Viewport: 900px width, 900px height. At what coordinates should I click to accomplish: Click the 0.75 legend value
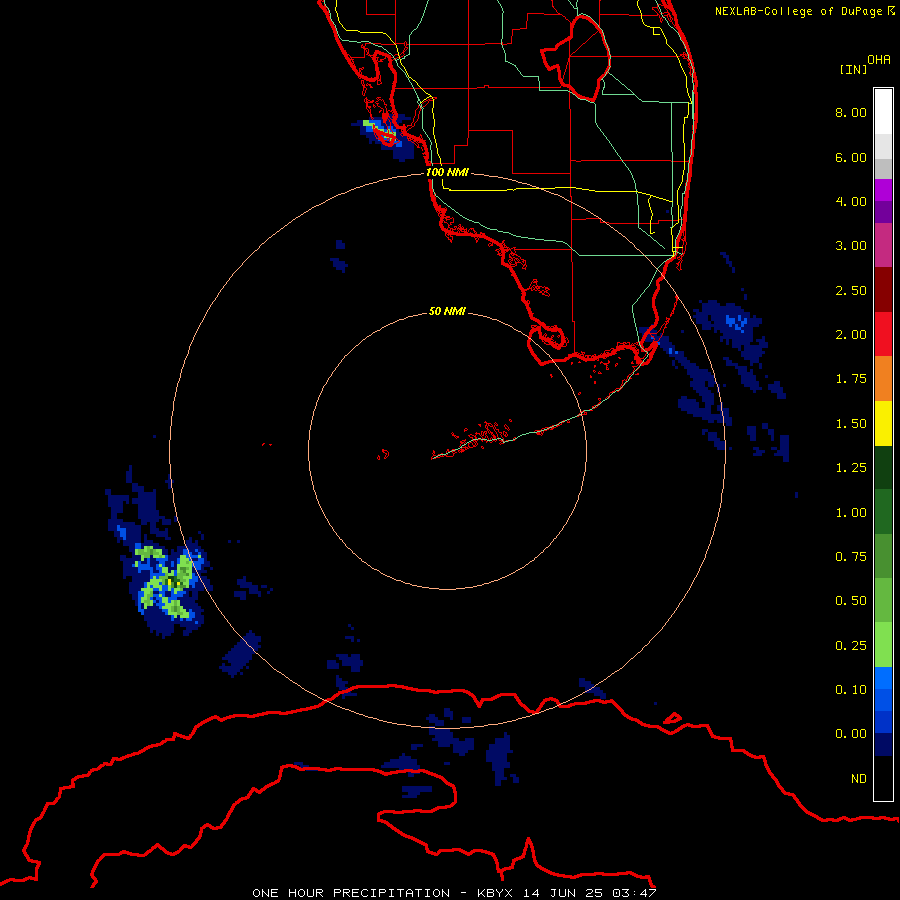(851, 557)
